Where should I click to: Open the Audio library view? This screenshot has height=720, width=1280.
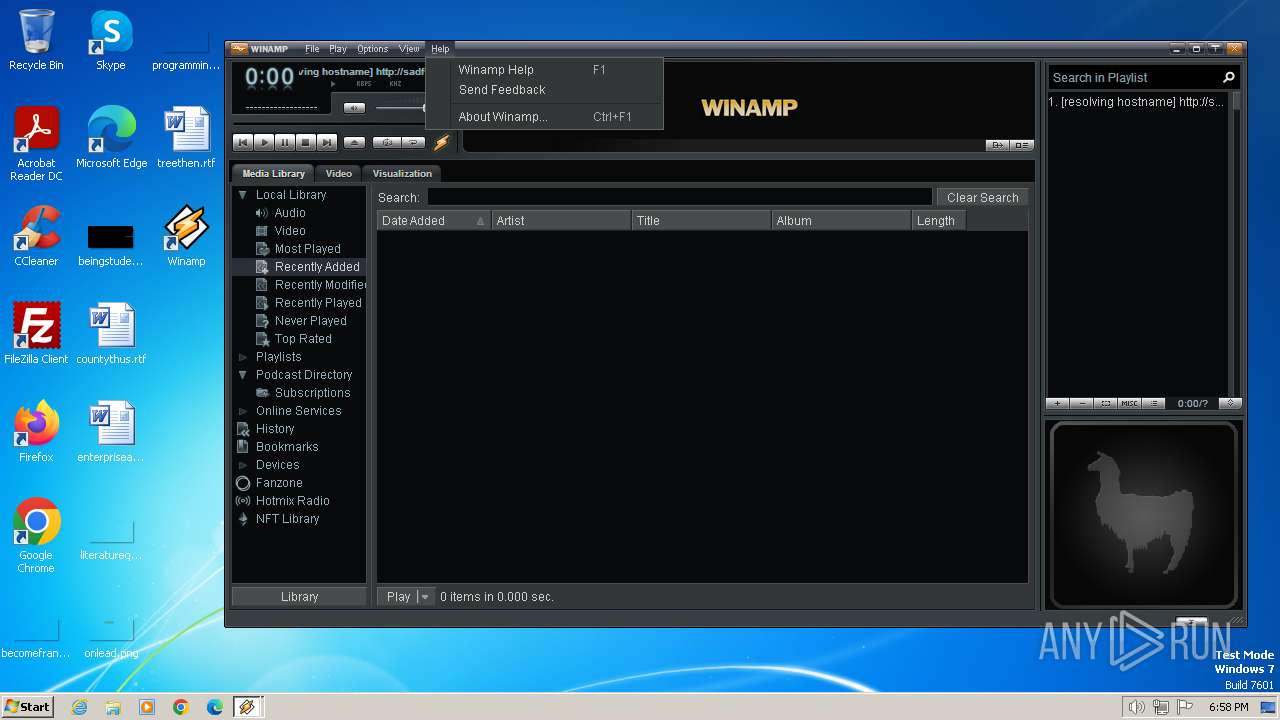[290, 213]
